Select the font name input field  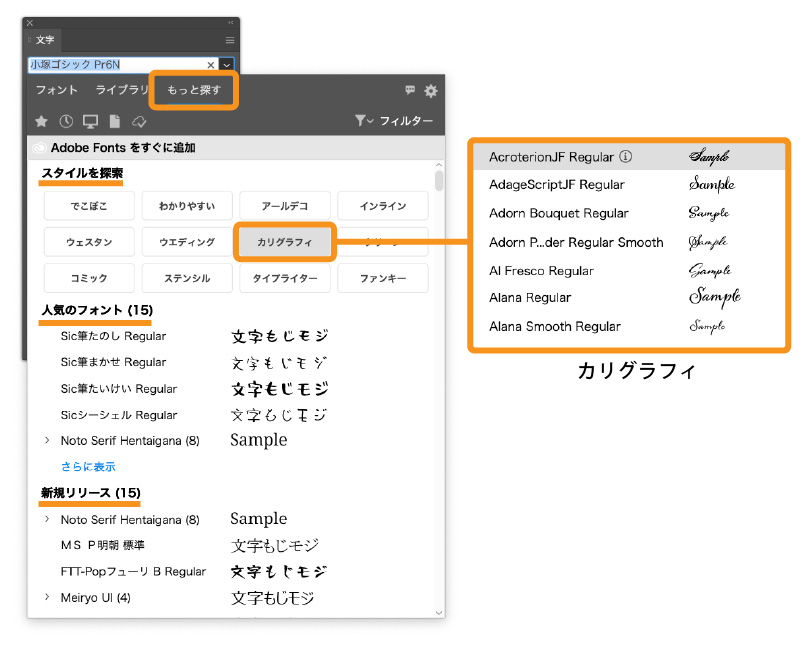coord(115,64)
